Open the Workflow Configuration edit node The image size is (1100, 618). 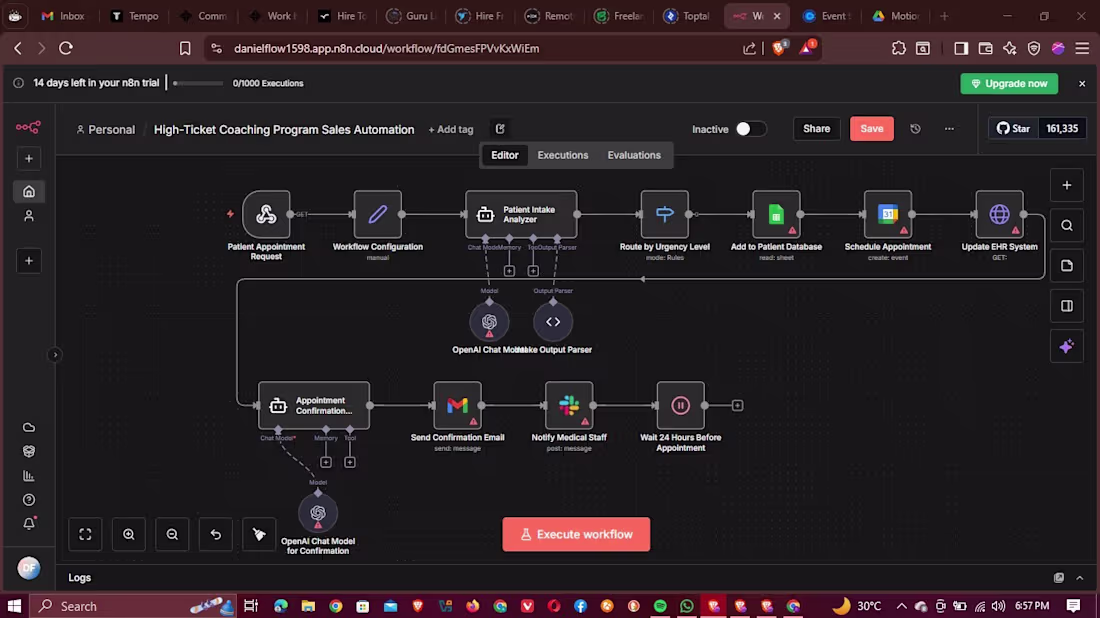pyautogui.click(x=377, y=214)
